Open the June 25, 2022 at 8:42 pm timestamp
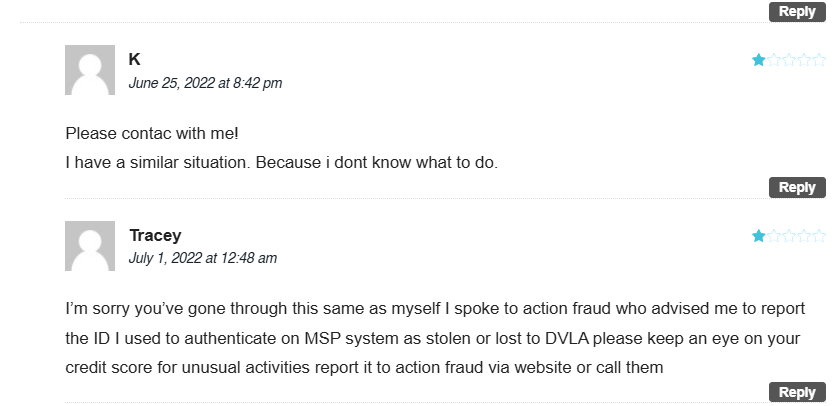Viewport: 836px width, 406px height. [x=205, y=83]
